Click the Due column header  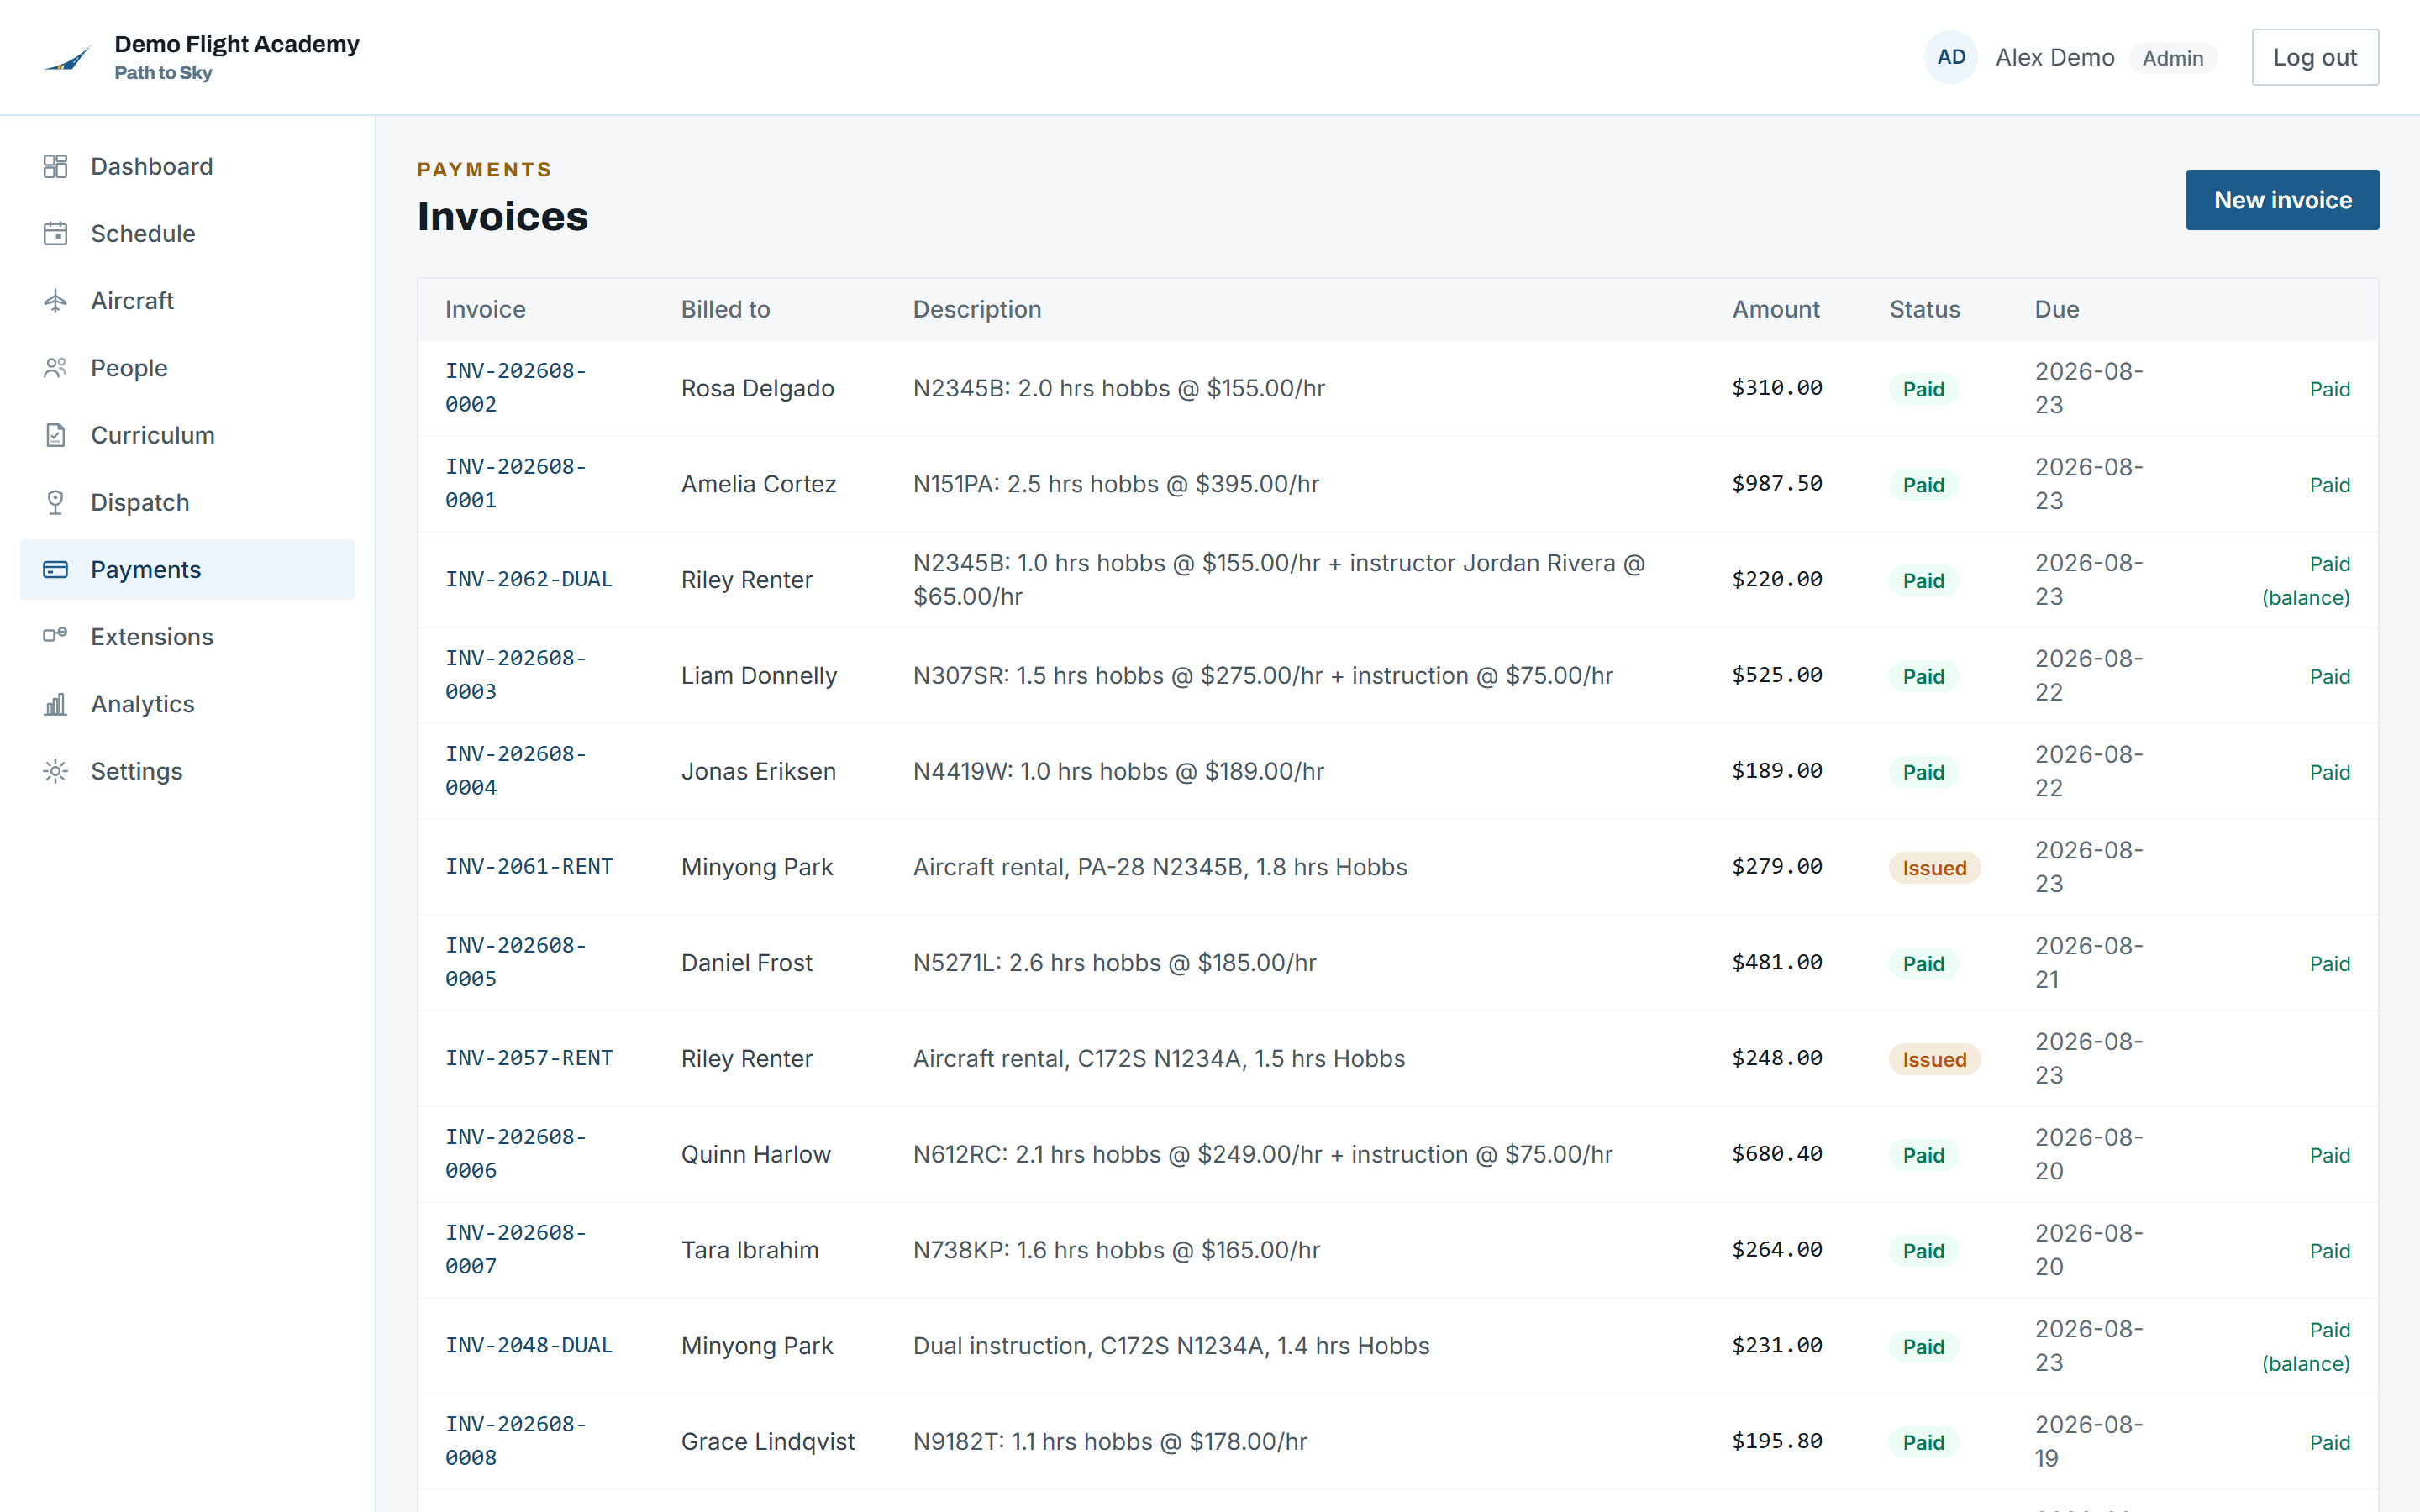(2056, 309)
